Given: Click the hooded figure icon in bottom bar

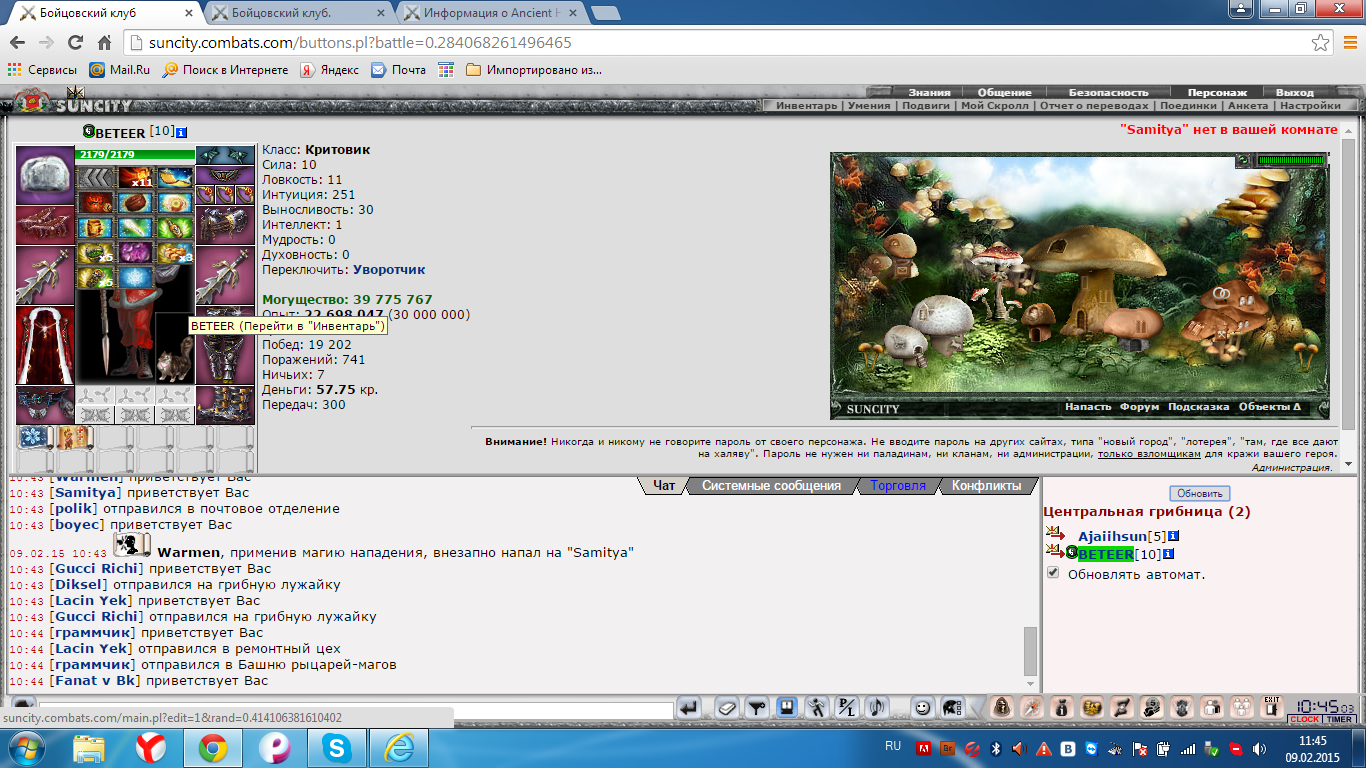Looking at the screenshot, I should tap(1002, 708).
